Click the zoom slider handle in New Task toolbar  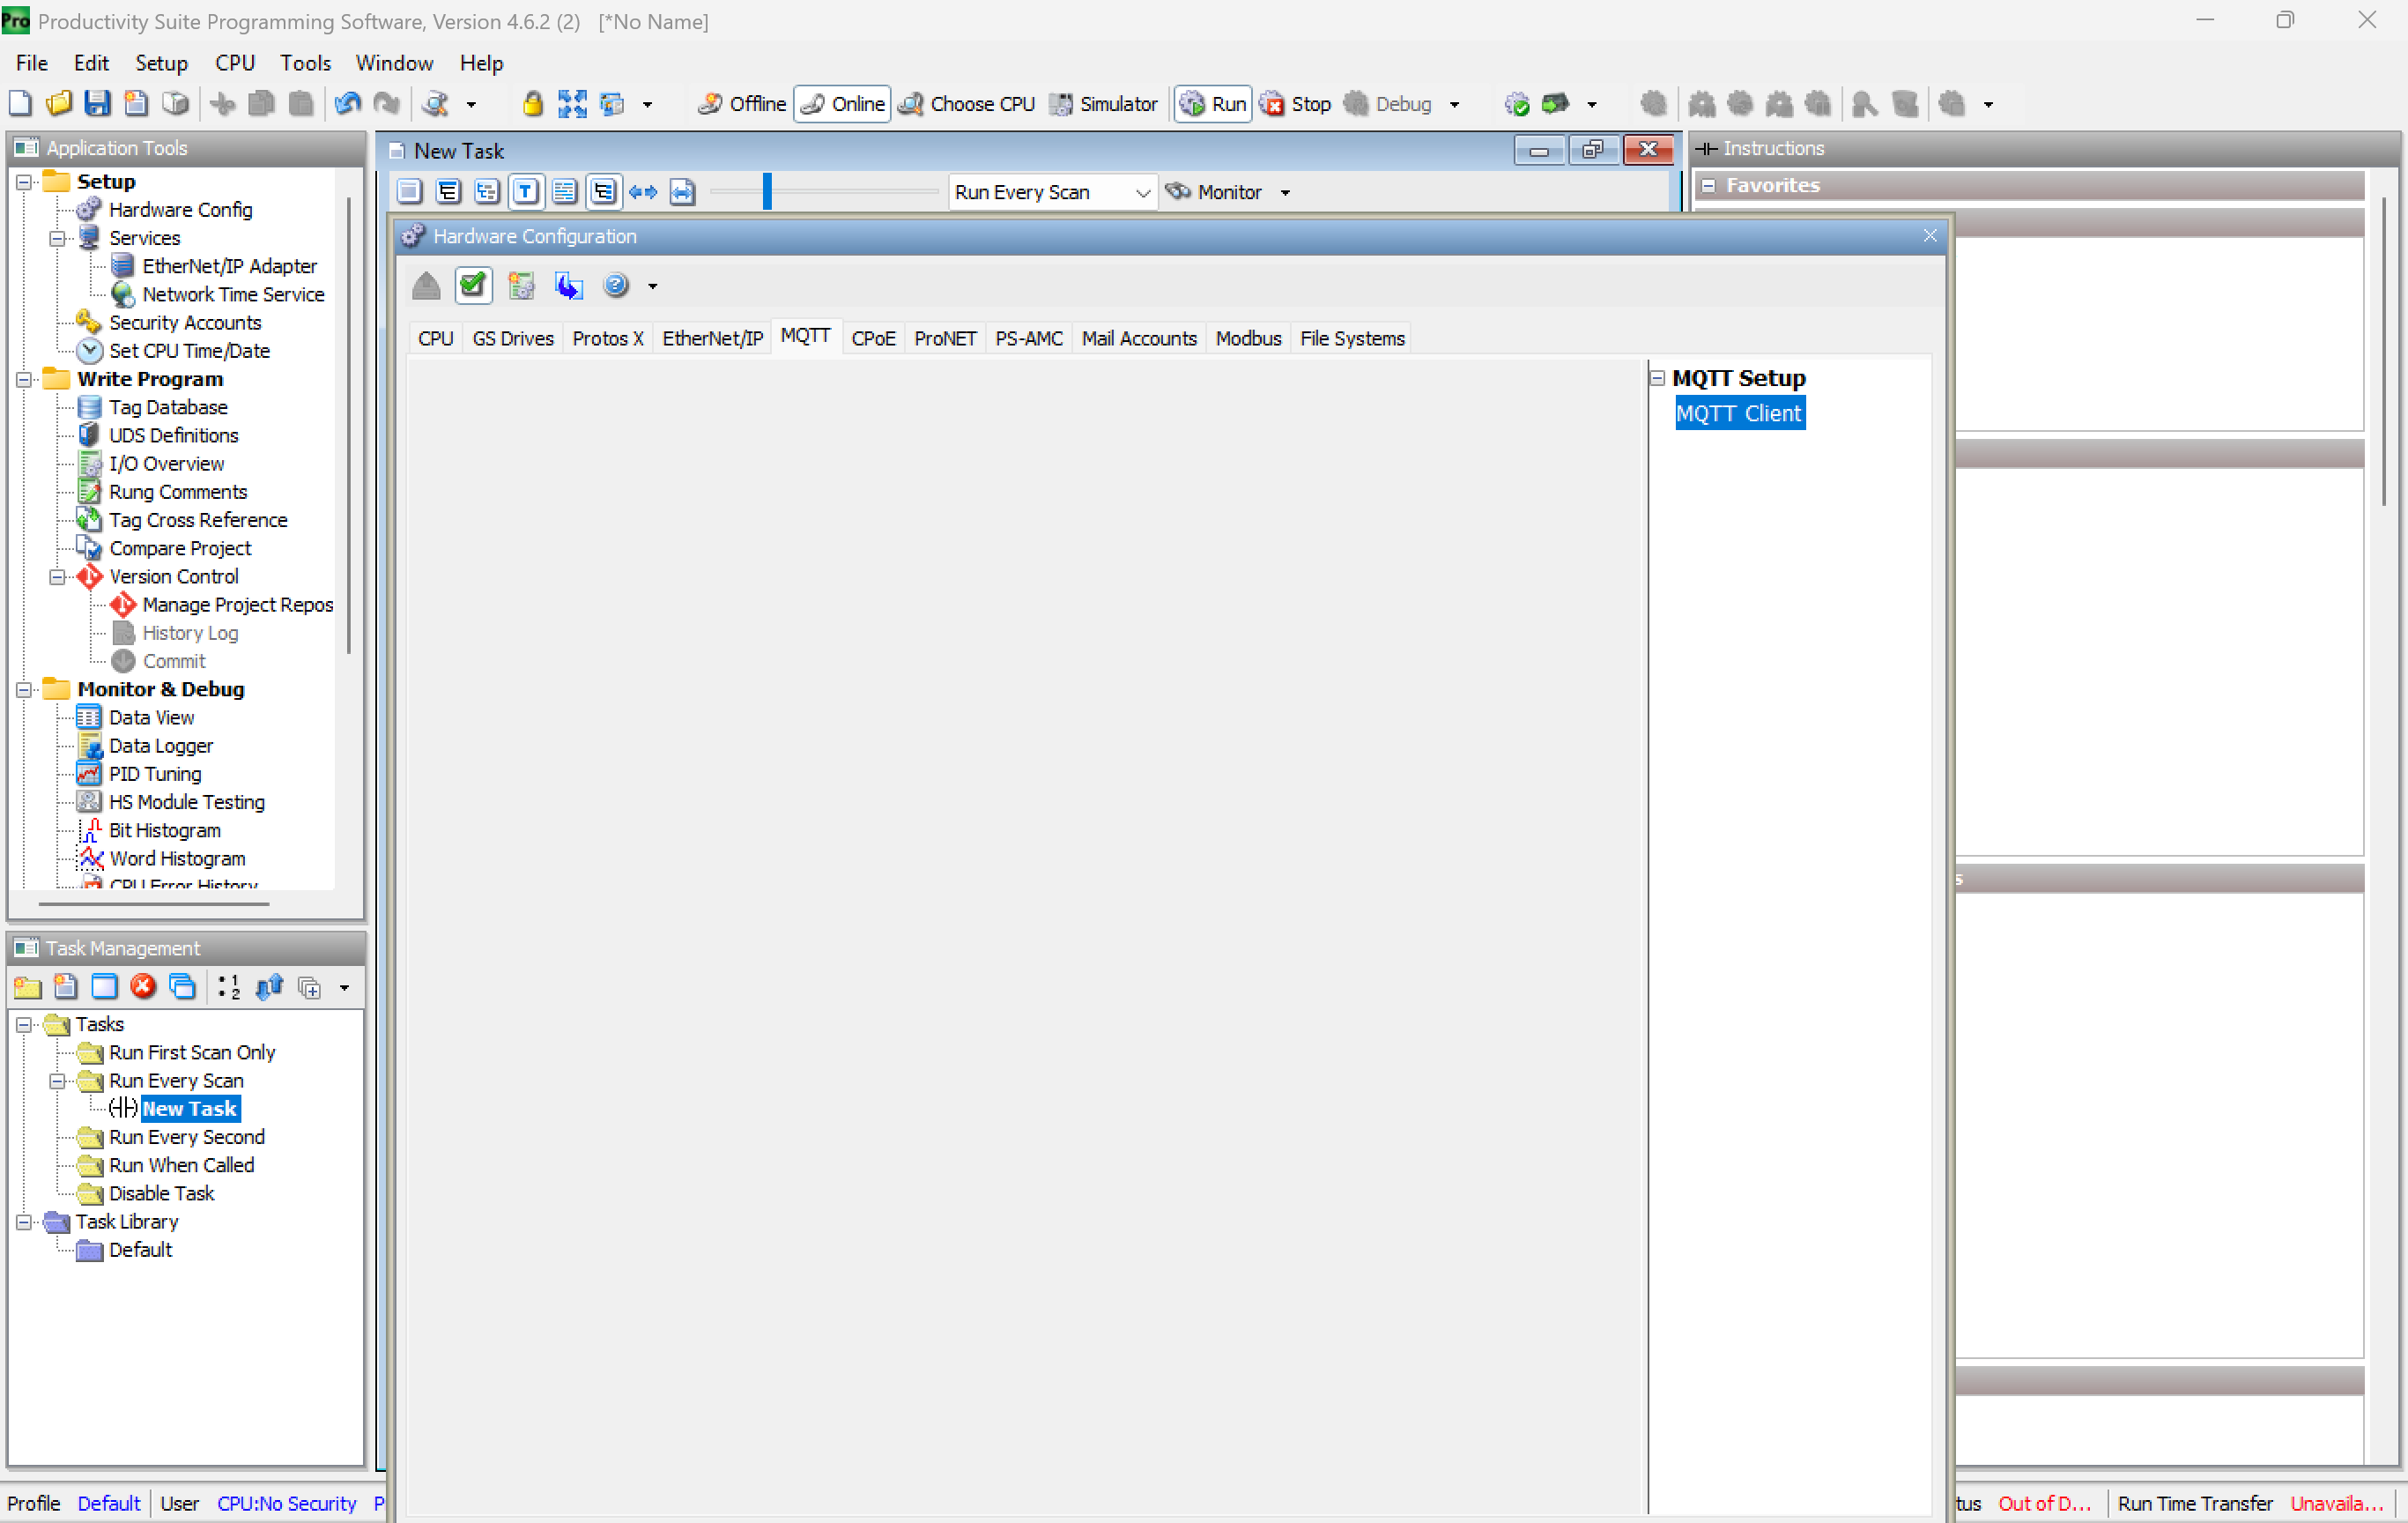click(x=767, y=191)
